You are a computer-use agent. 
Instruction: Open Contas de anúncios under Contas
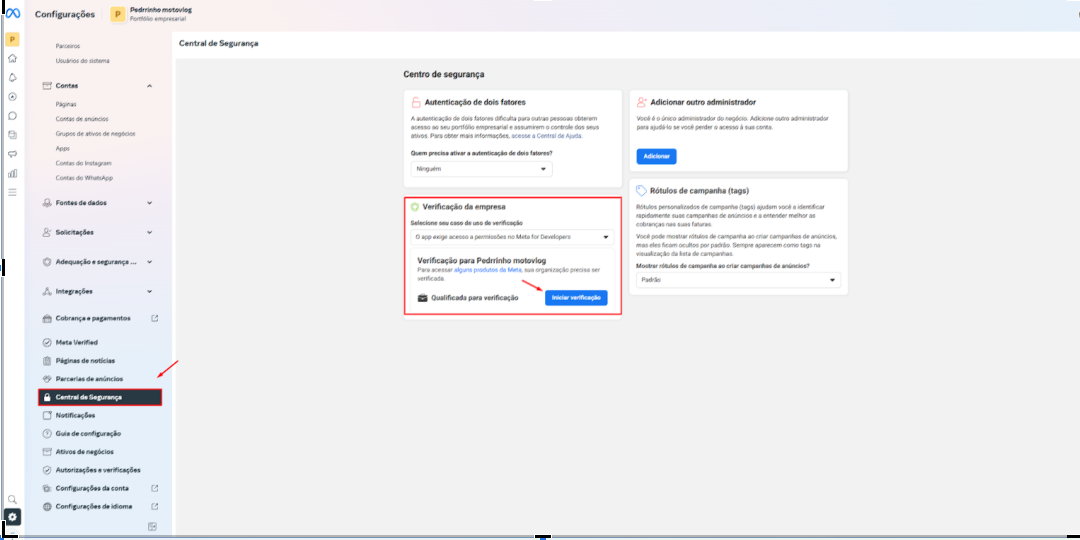click(x=82, y=119)
